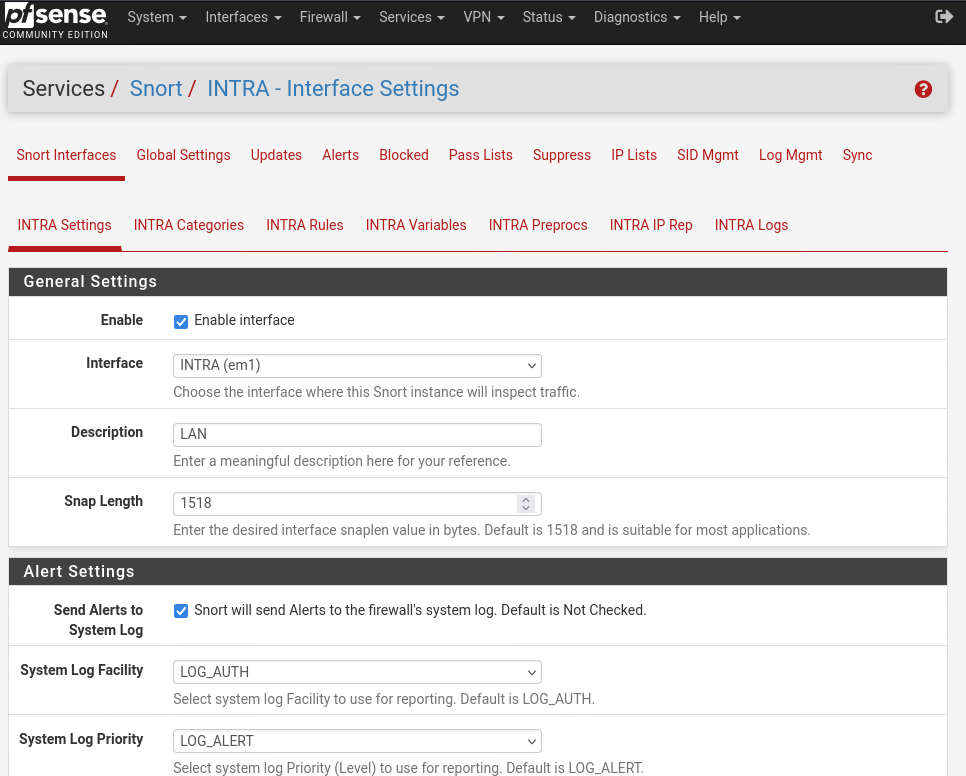Open the Services menu
The image size is (966, 776).
(412, 17)
